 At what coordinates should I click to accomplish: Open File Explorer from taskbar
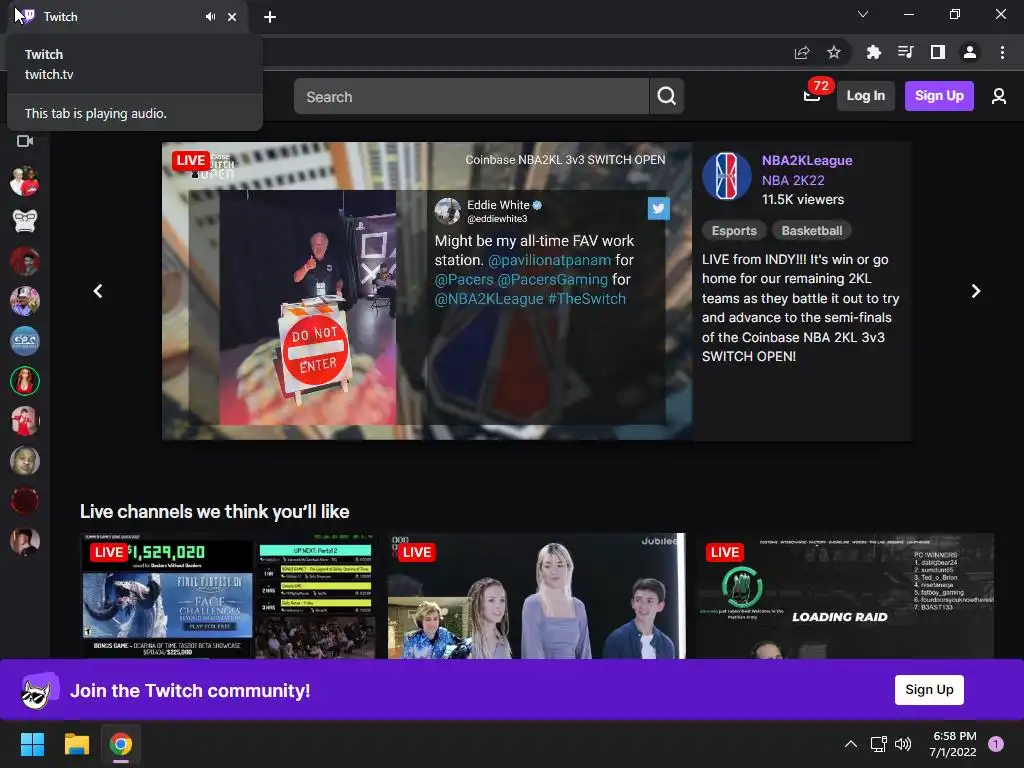76,744
